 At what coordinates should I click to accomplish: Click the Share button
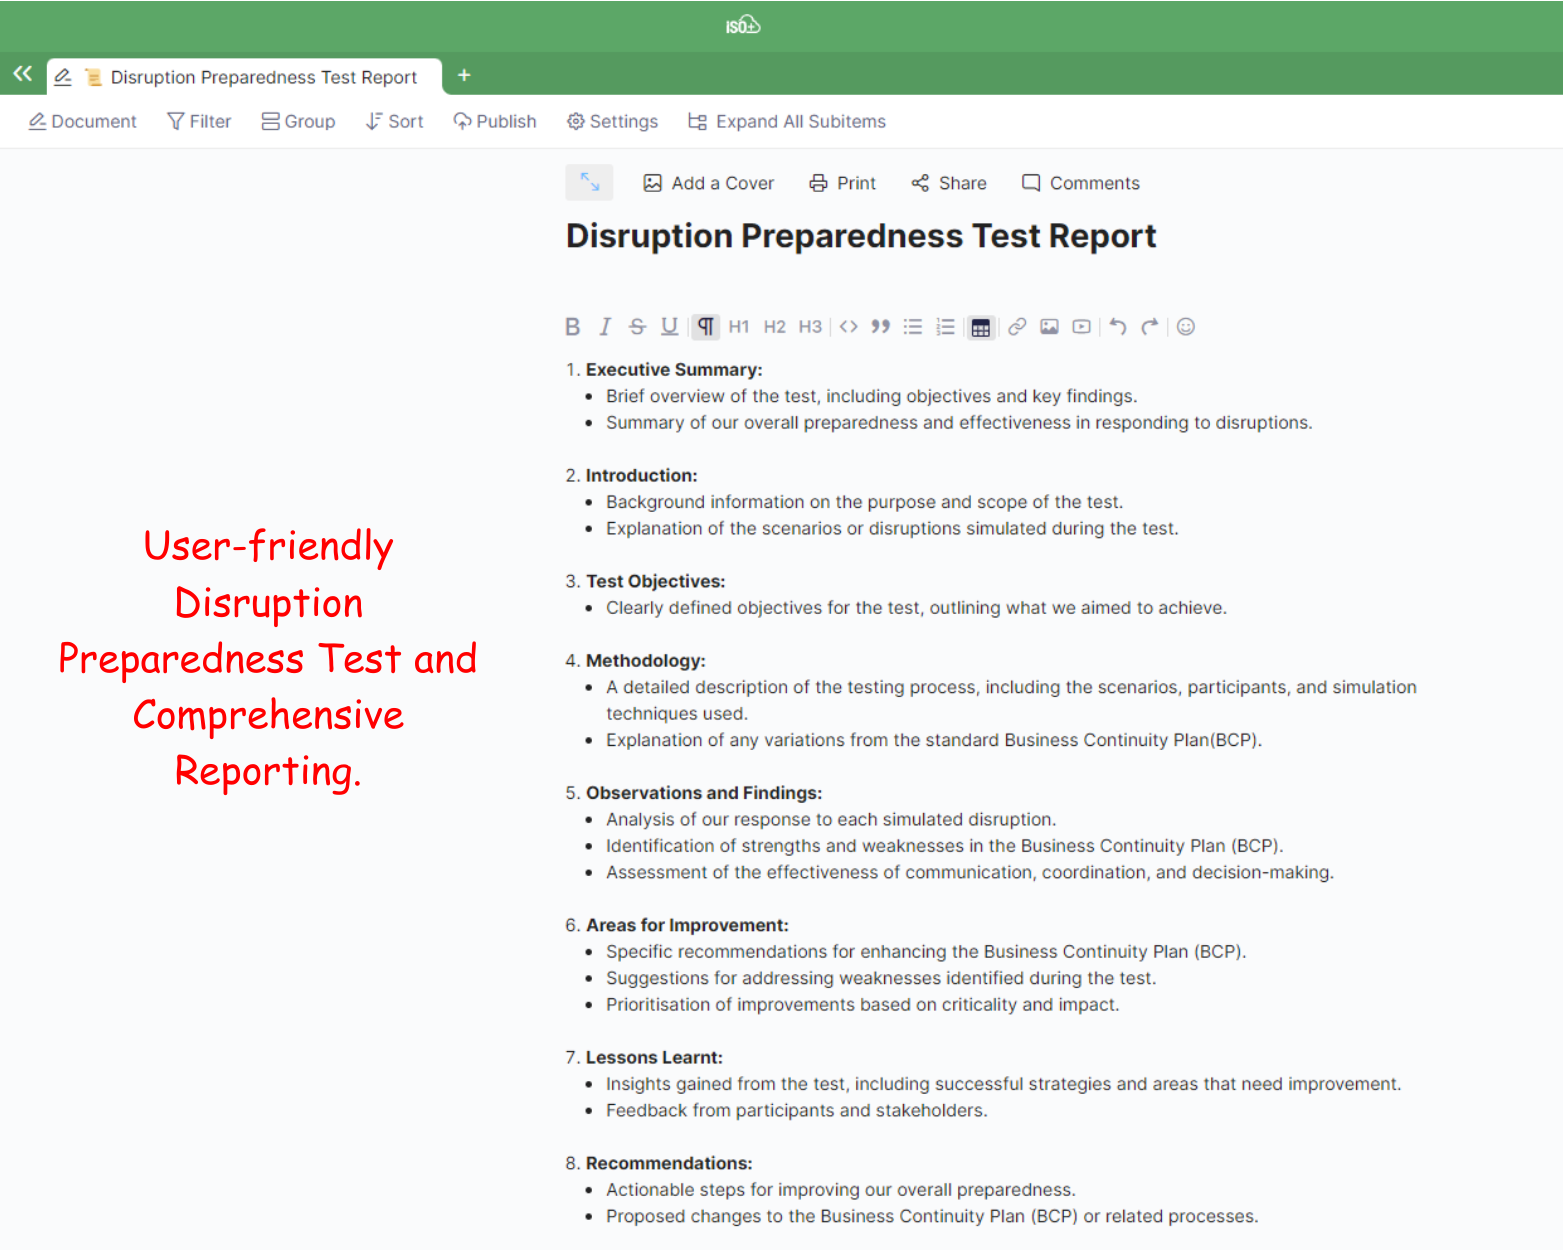tap(949, 183)
